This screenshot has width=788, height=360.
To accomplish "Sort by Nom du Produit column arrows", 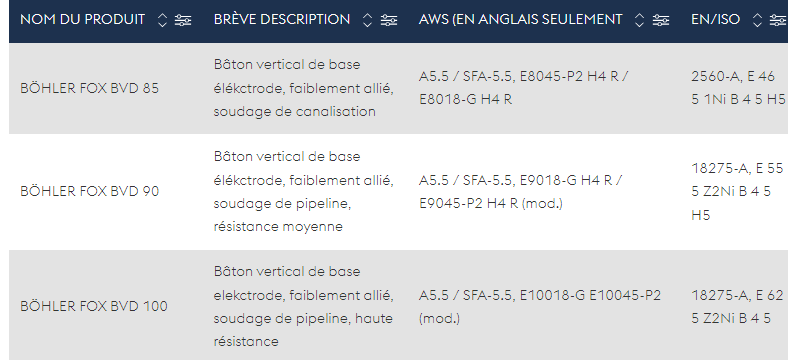I will point(162,20).
